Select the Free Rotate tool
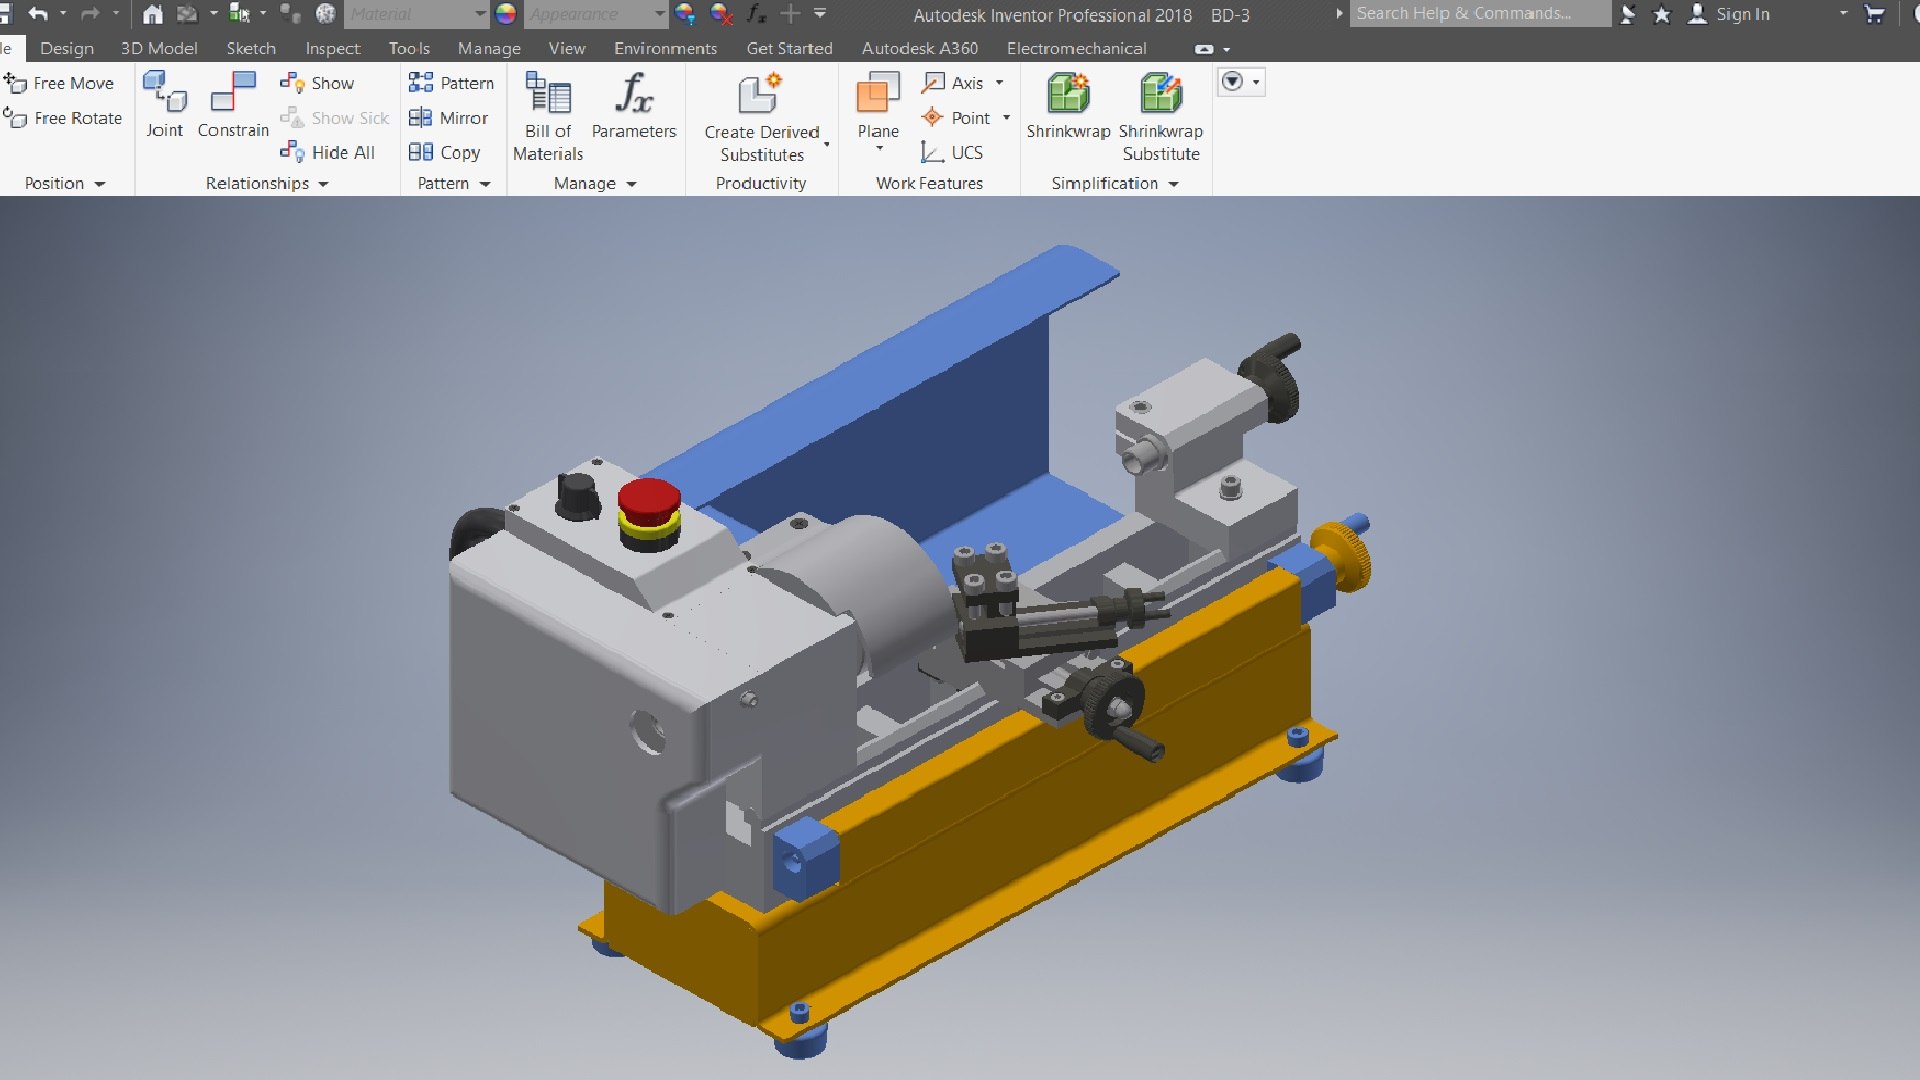1920x1080 pixels. pos(63,118)
